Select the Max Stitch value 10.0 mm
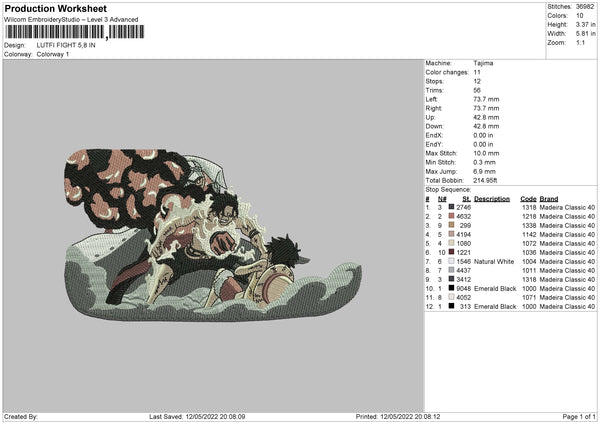This screenshot has height=424, width=600. (486, 153)
